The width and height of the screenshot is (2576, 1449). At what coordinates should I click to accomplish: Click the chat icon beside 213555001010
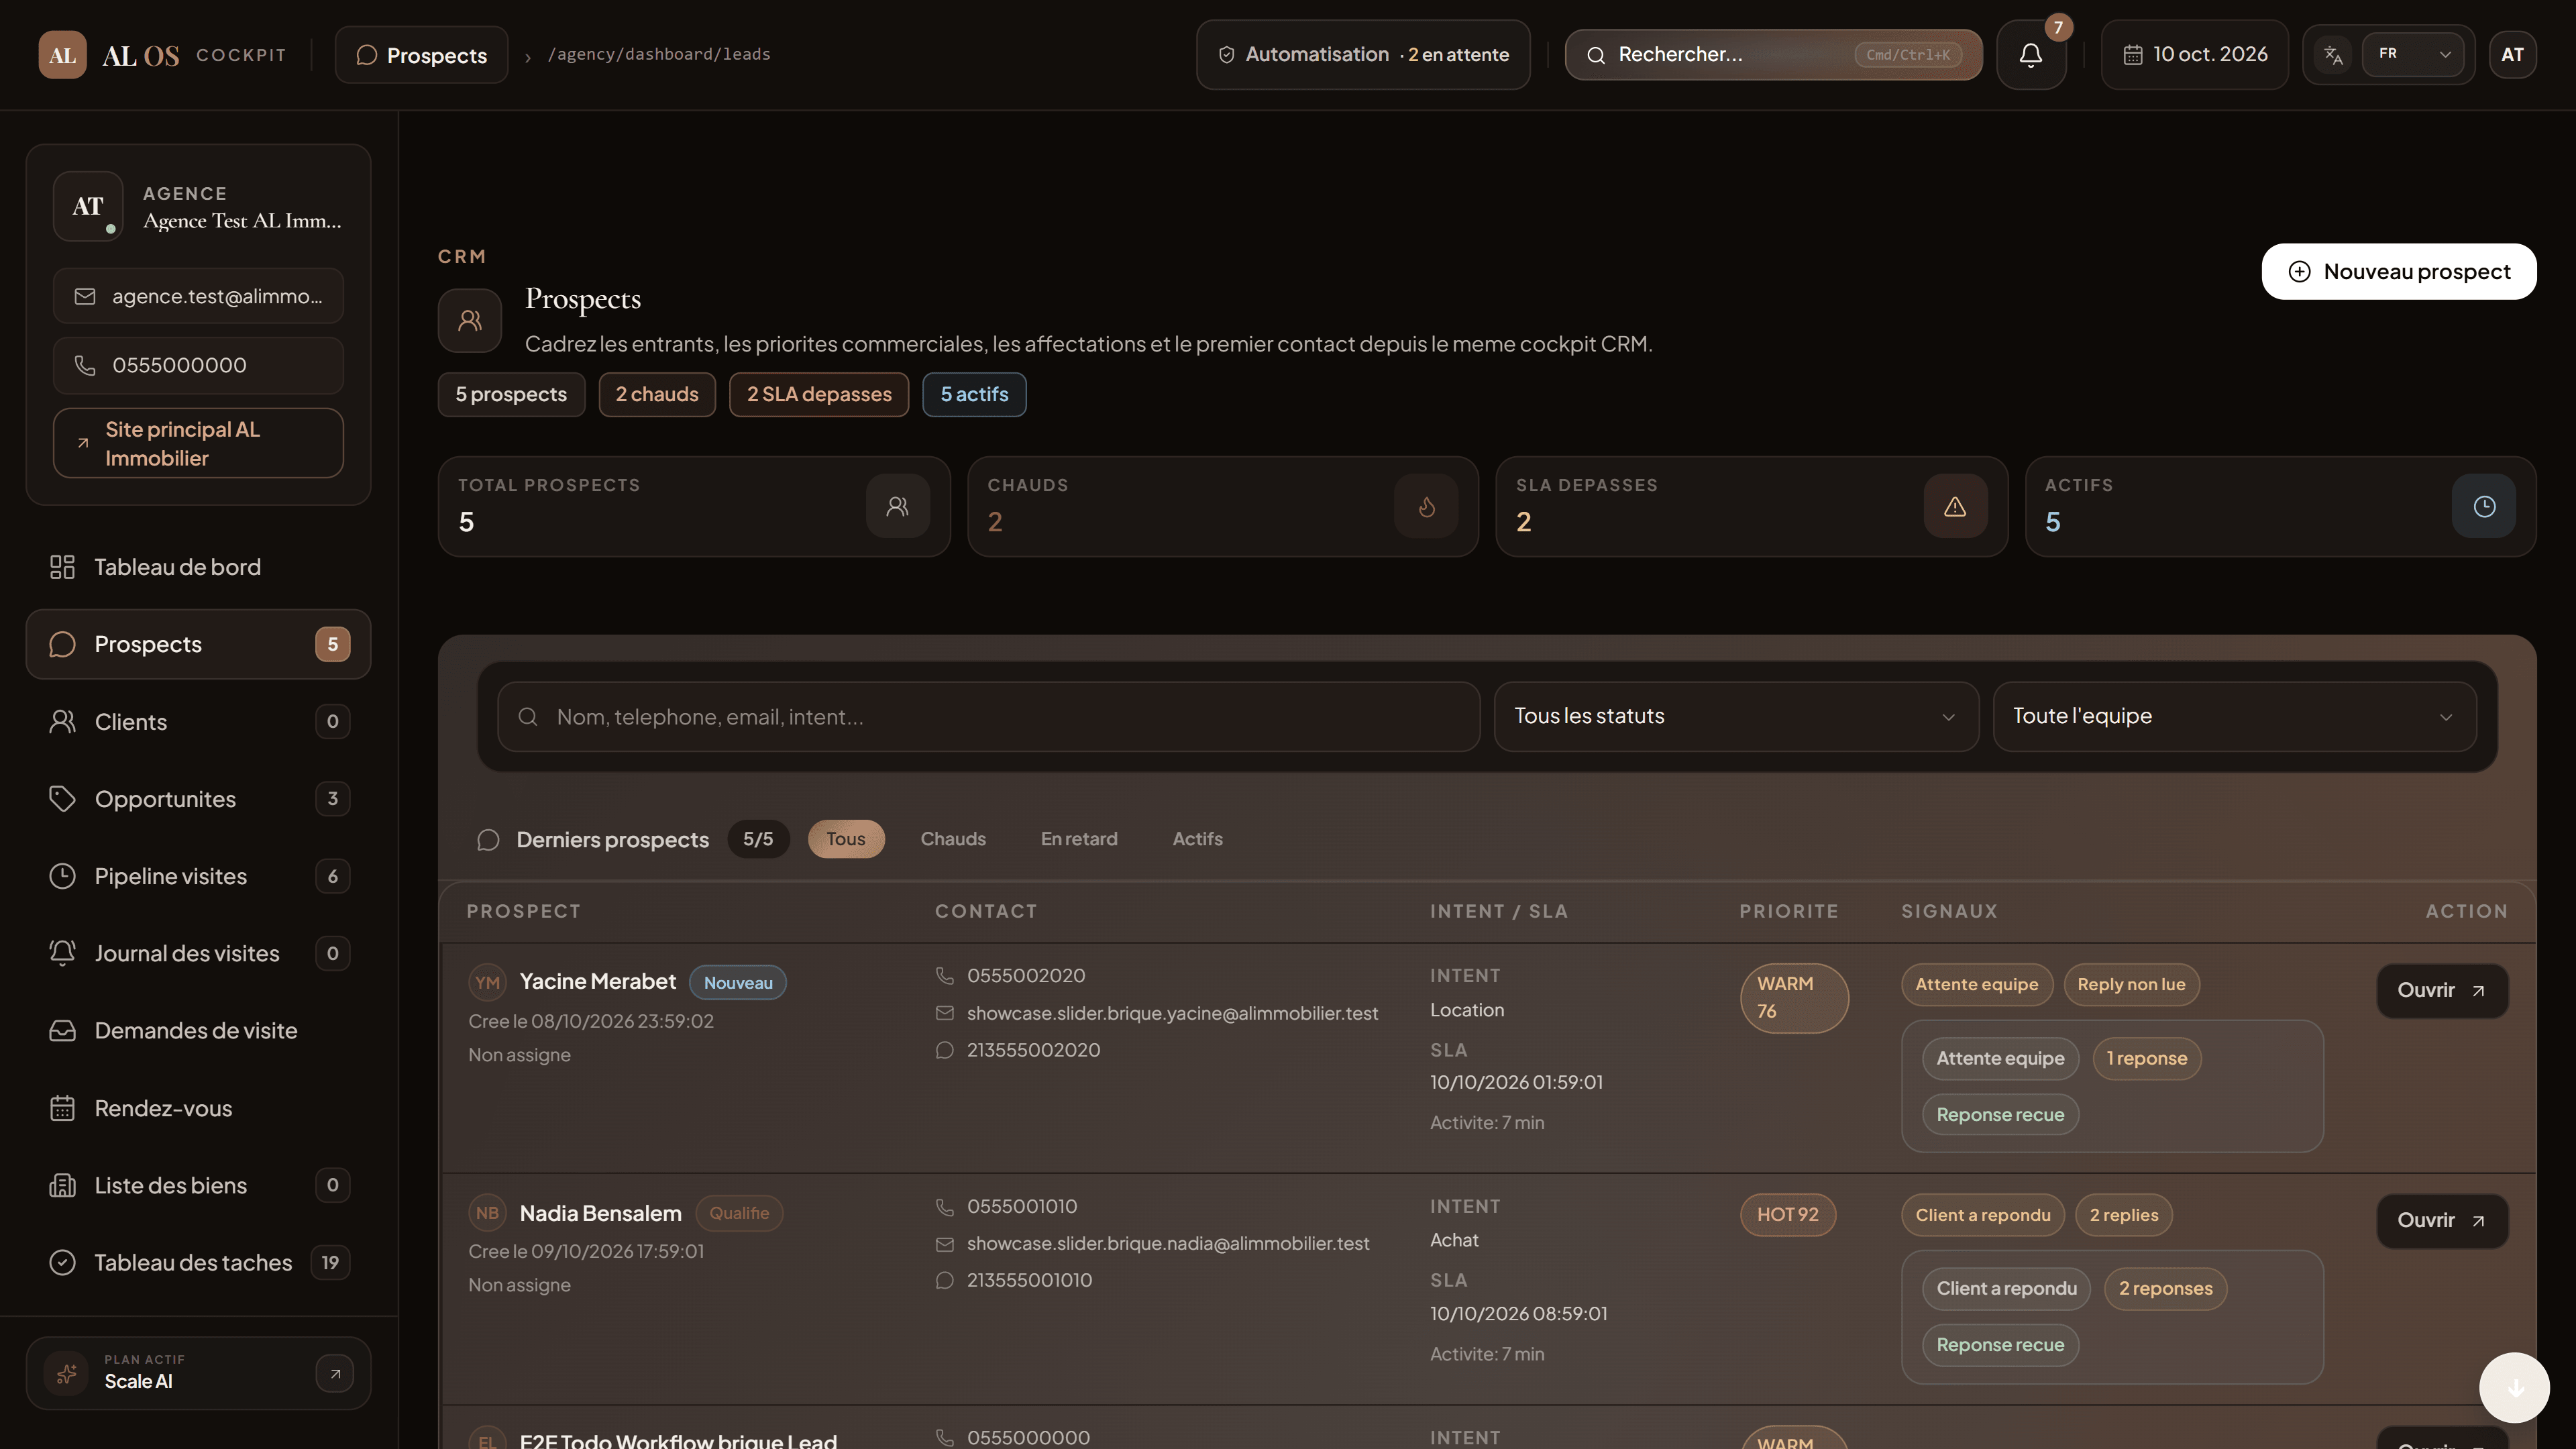pos(944,1280)
